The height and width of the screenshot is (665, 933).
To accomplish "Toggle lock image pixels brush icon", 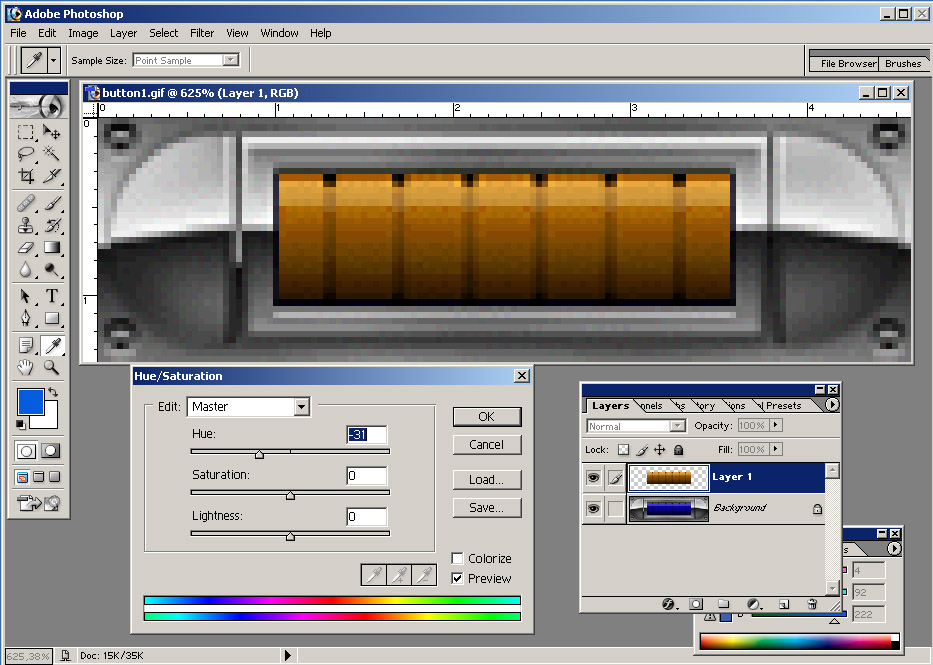I will 641,450.
